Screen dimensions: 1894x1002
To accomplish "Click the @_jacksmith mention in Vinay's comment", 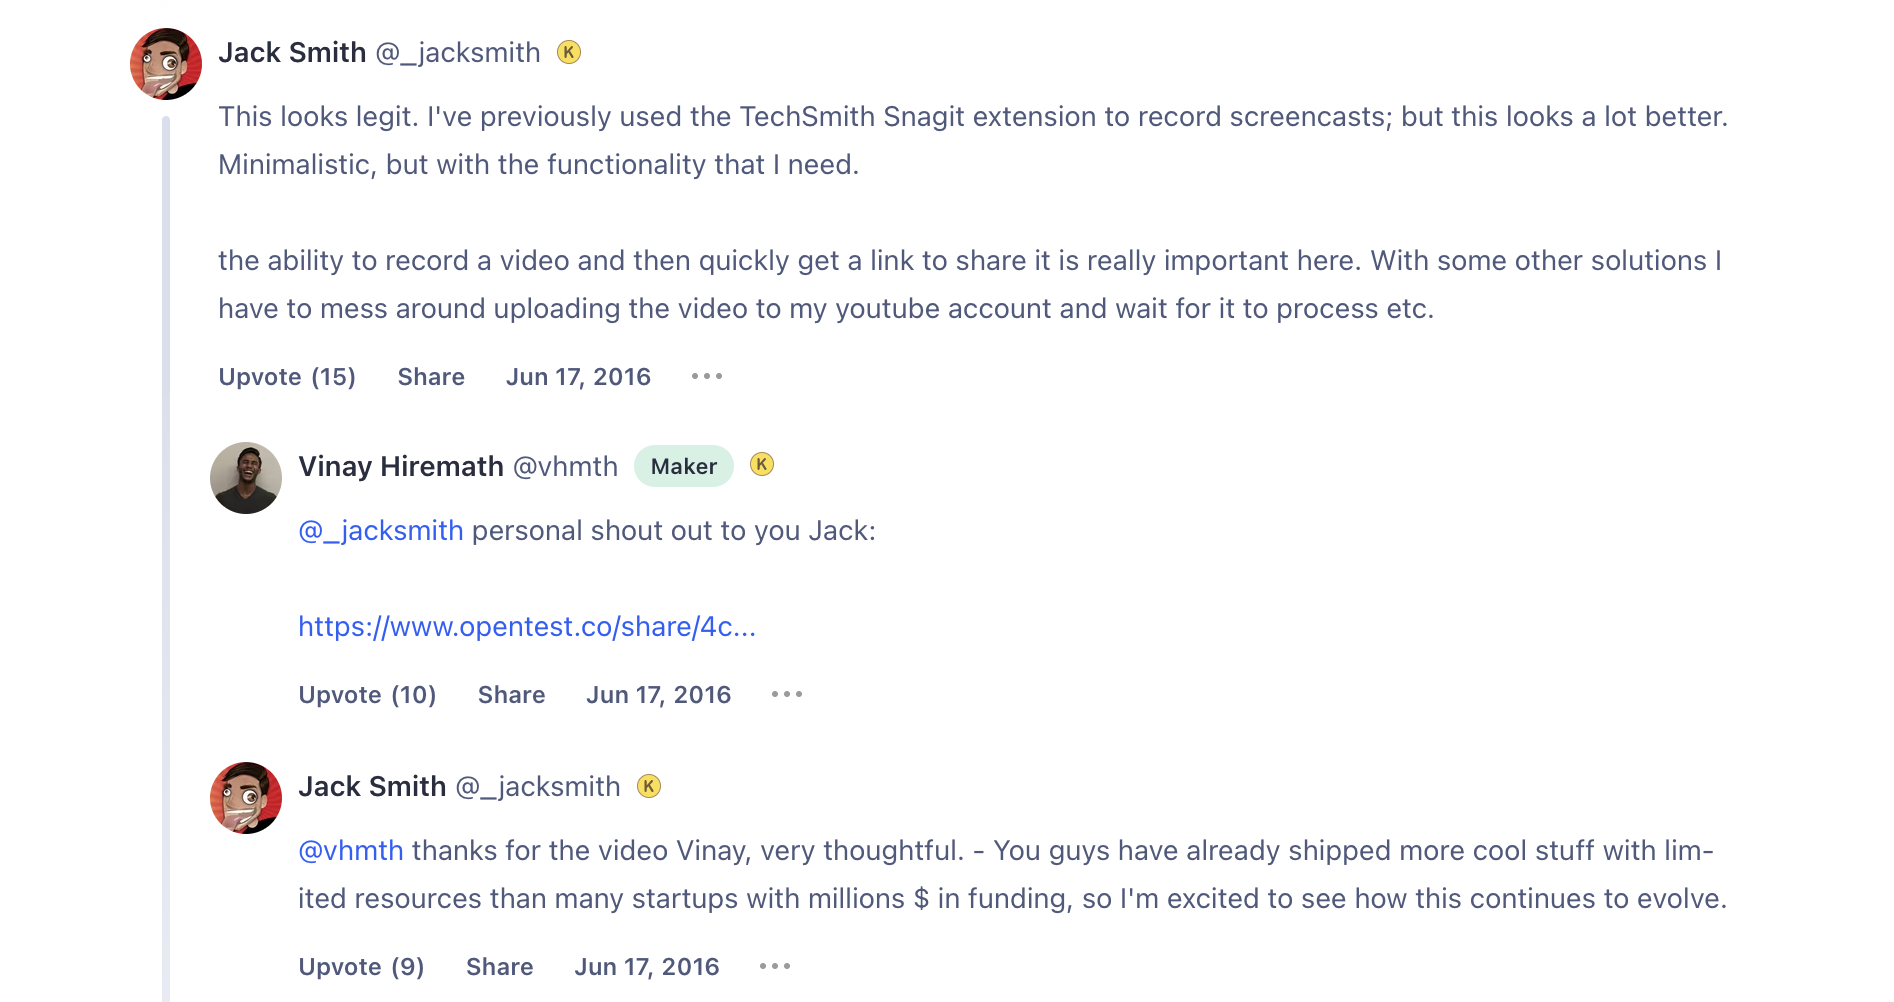I will point(381,531).
